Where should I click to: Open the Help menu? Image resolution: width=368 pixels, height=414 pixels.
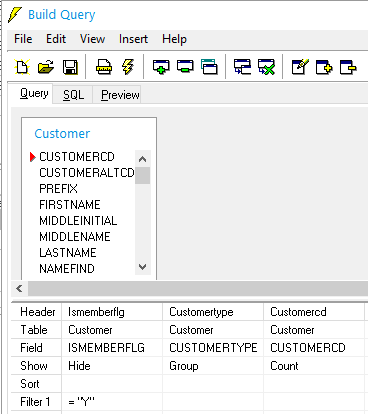point(174,39)
